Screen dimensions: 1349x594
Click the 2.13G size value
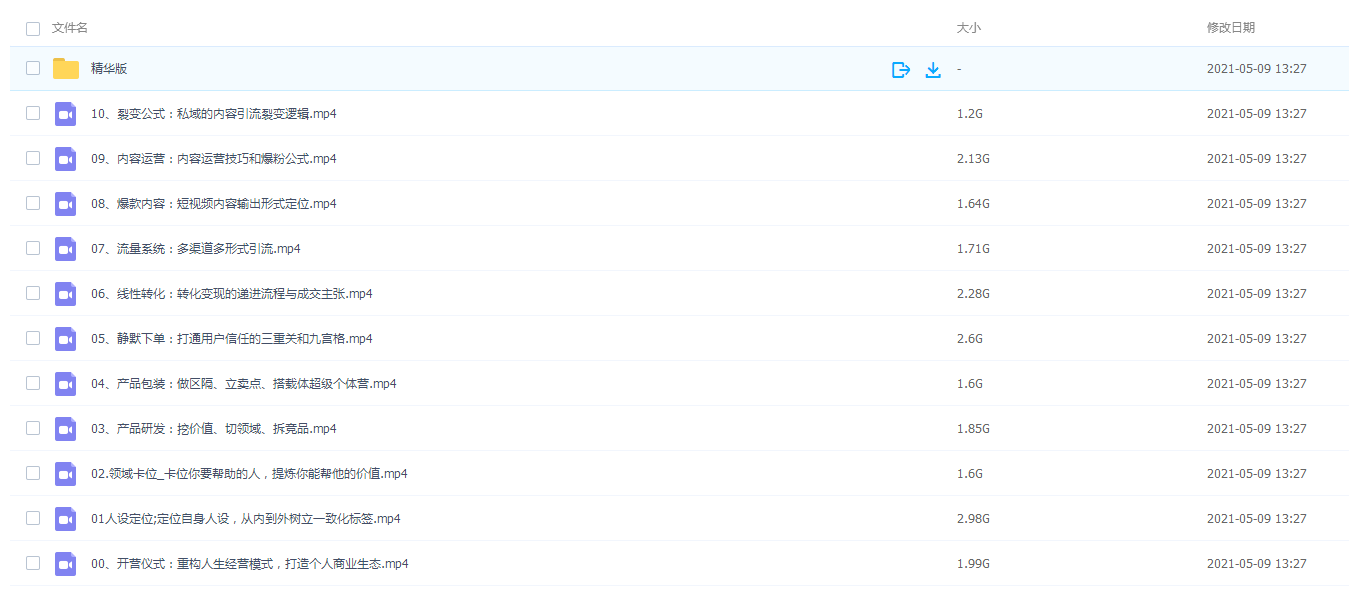pos(973,159)
